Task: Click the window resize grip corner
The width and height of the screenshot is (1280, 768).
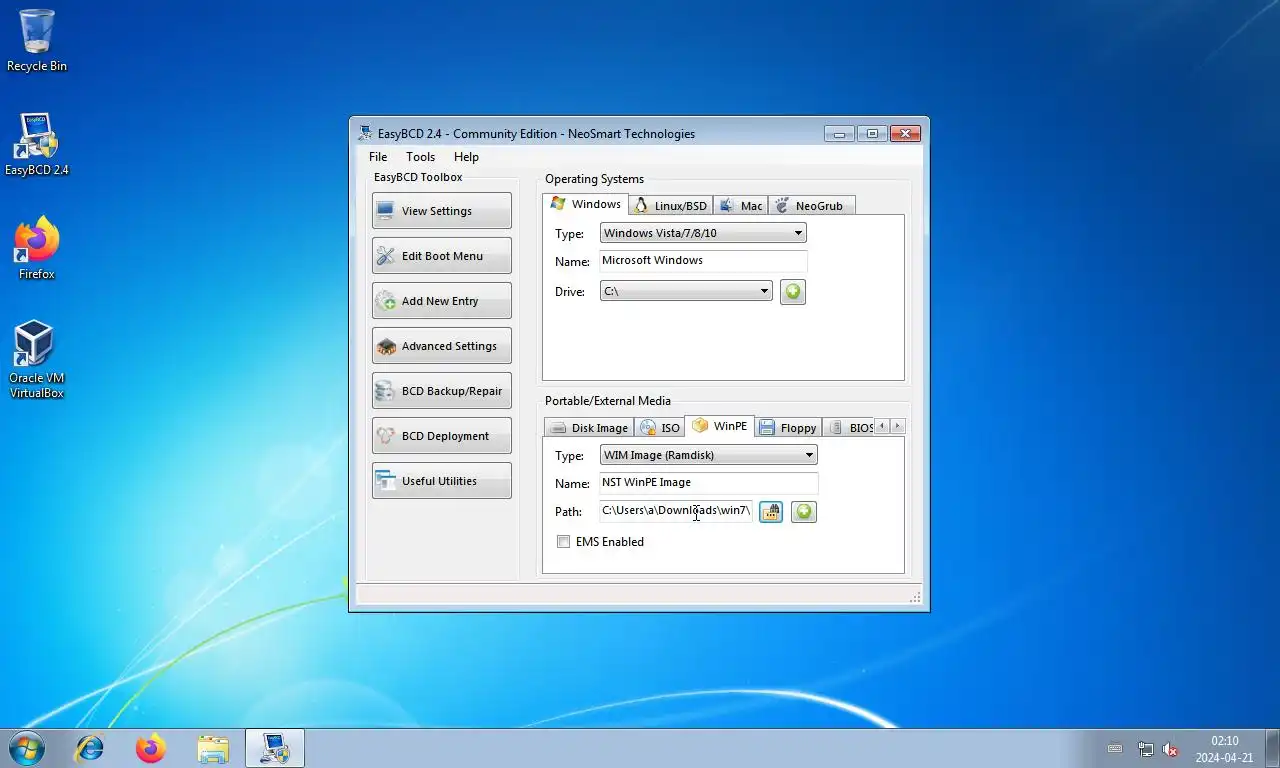Action: (x=915, y=597)
